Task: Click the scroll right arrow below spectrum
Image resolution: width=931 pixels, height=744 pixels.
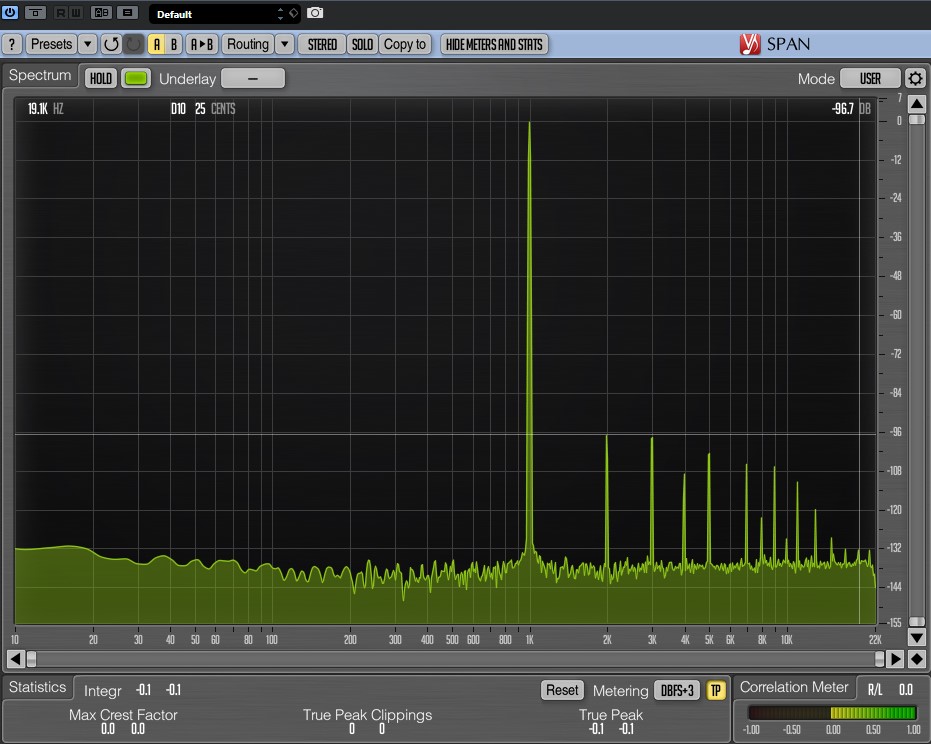Action: coord(895,658)
